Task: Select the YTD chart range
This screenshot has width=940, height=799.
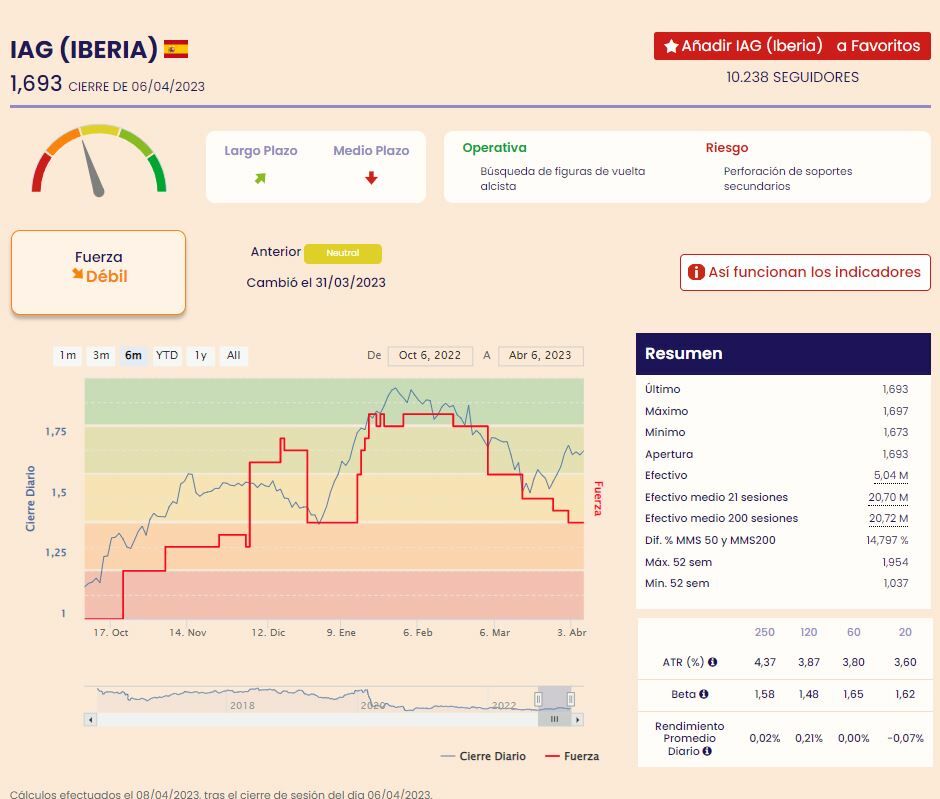Action: pyautogui.click(x=167, y=355)
